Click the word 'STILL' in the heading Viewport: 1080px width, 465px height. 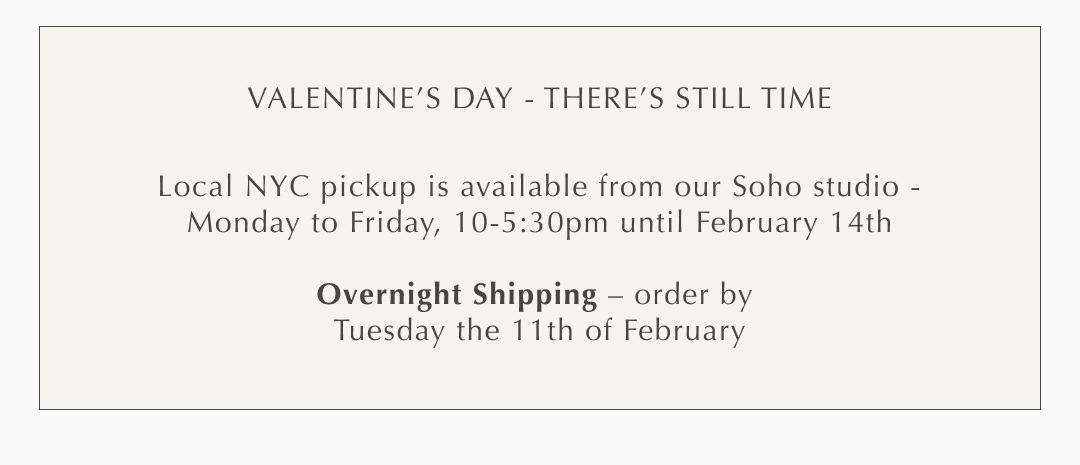click(x=717, y=99)
